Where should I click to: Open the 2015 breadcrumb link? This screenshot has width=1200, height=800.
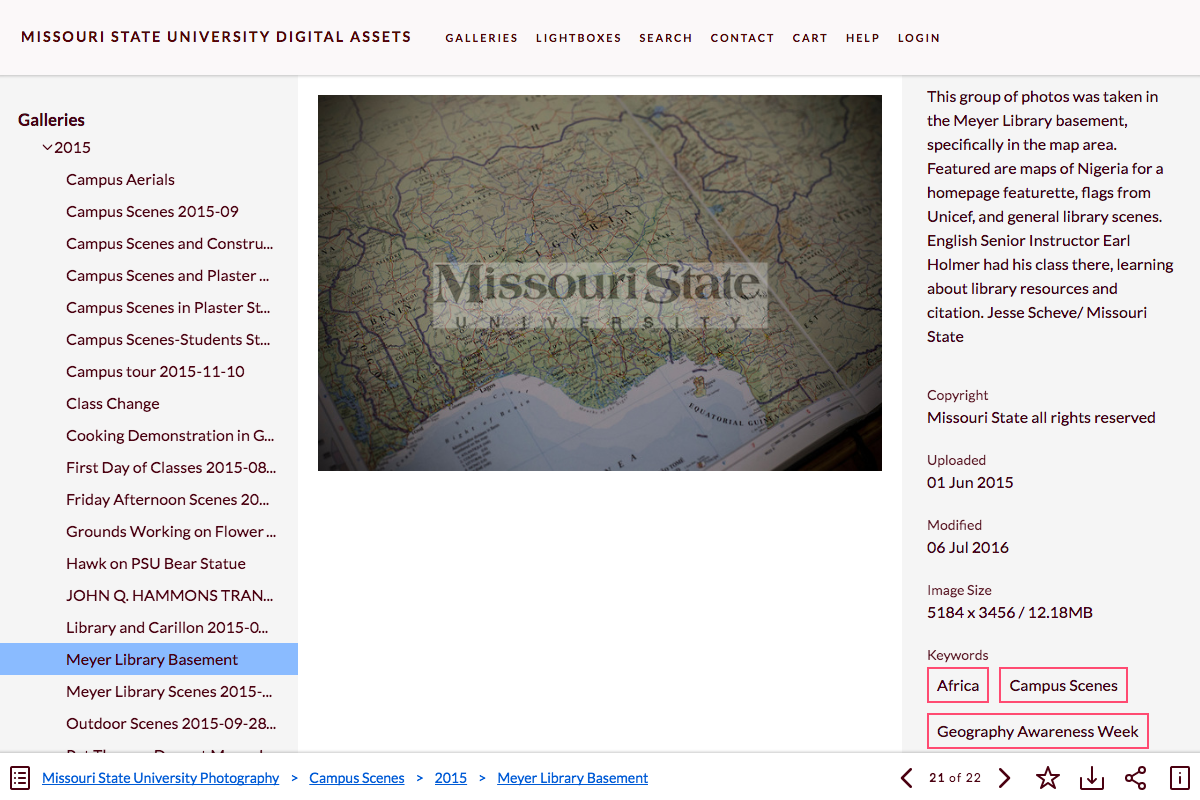pyautogui.click(x=451, y=778)
